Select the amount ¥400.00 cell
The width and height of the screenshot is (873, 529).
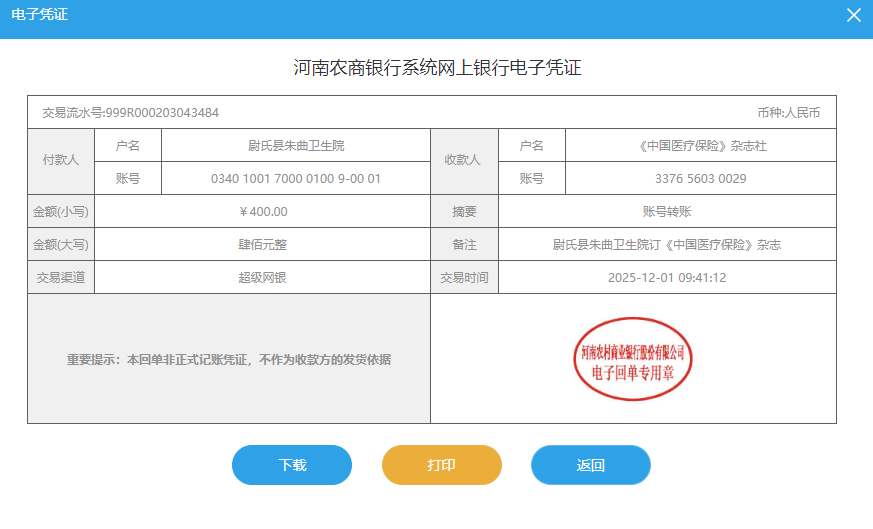pos(263,212)
